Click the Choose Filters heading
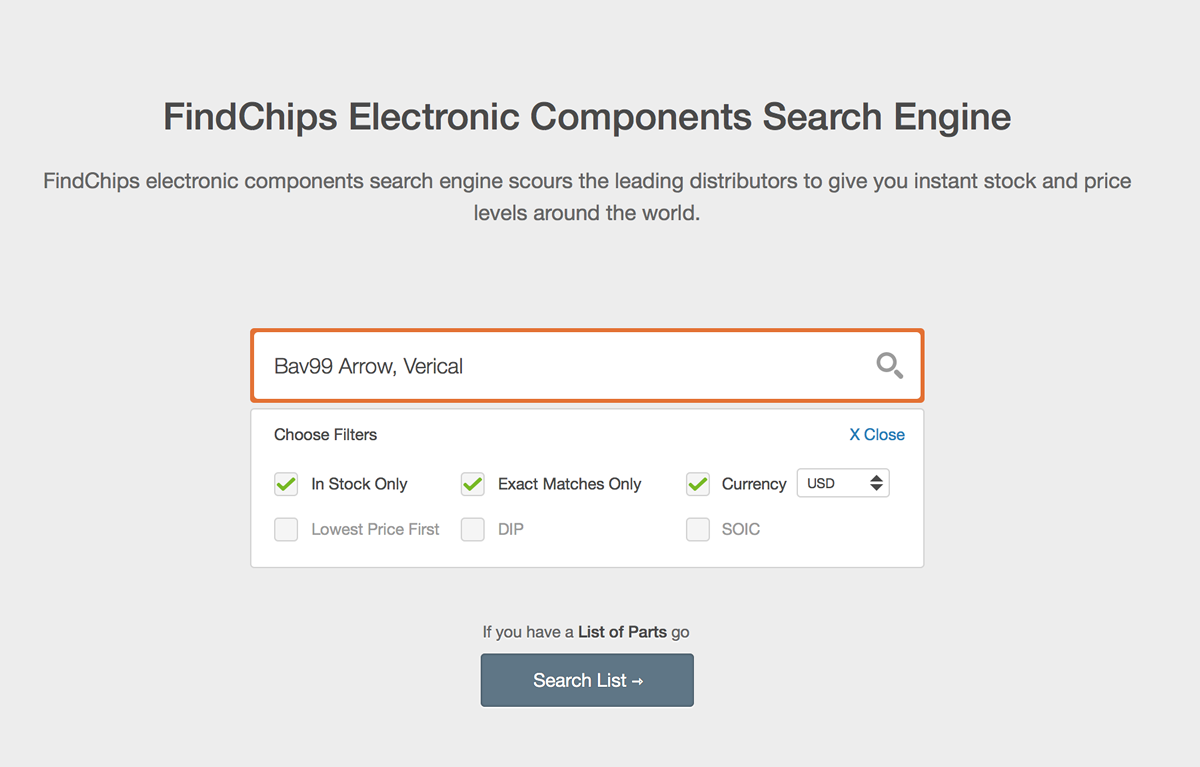 [x=325, y=434]
